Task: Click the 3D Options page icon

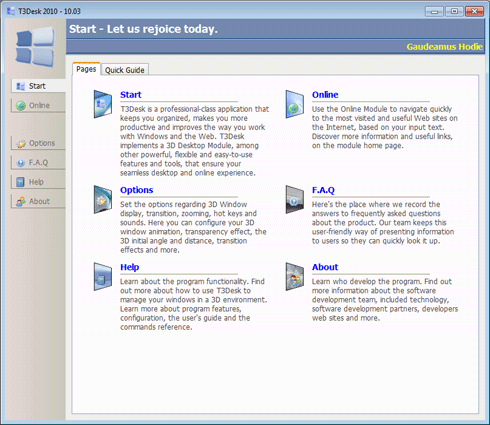Action: [103, 199]
